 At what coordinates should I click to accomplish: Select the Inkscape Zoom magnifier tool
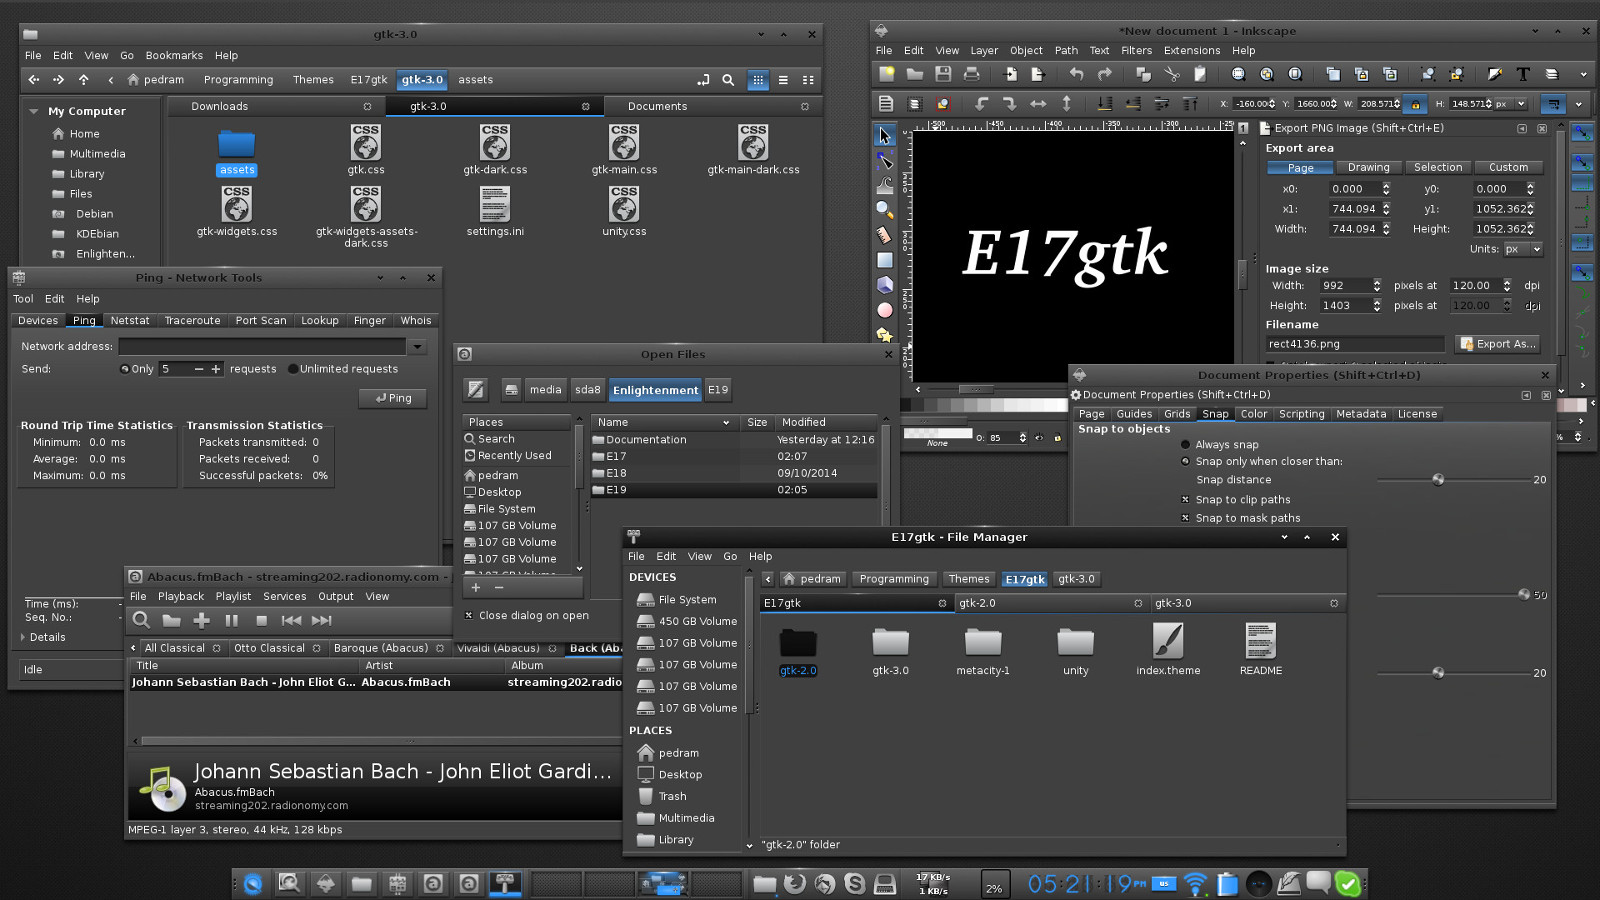[885, 210]
